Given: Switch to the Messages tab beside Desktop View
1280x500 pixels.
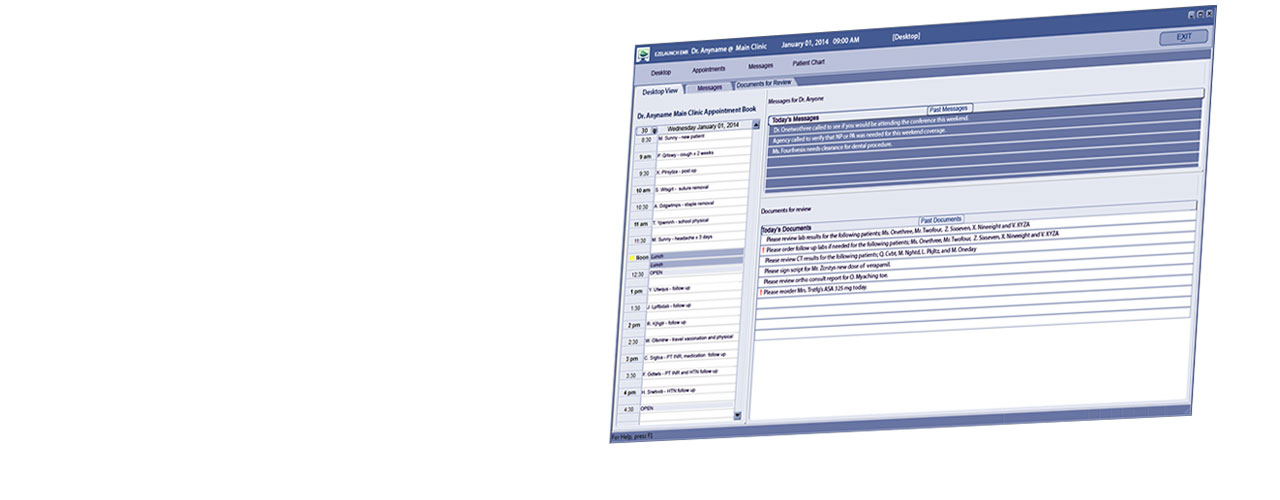Looking at the screenshot, I should pyautogui.click(x=710, y=88).
